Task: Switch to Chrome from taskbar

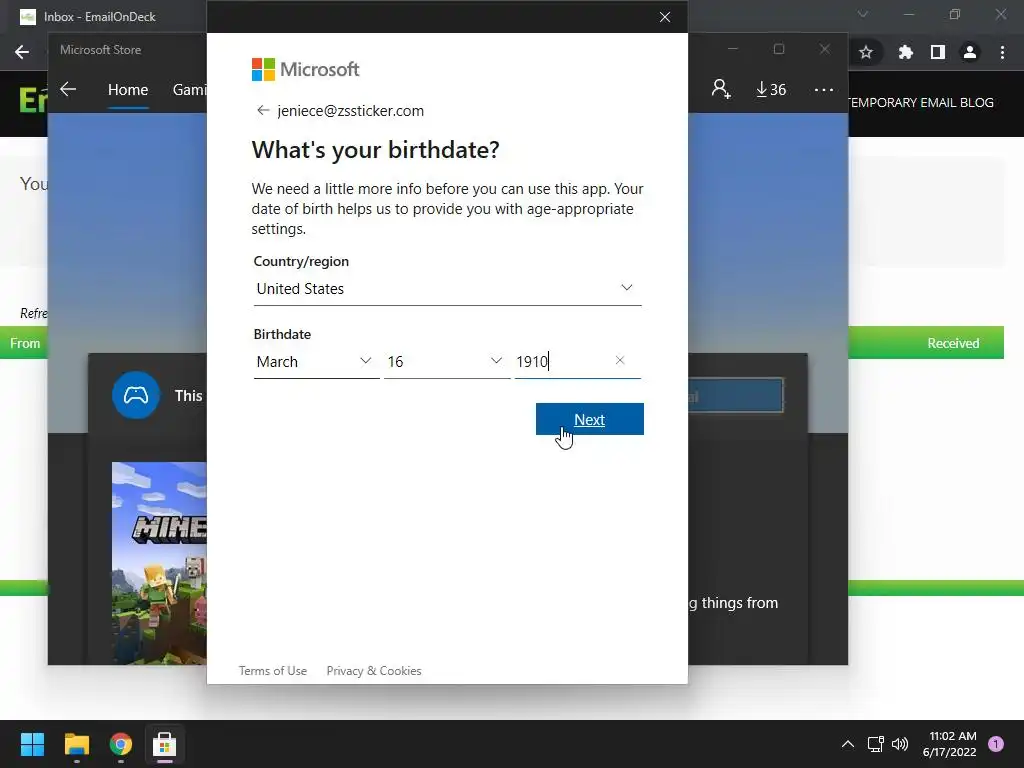Action: pyautogui.click(x=121, y=744)
